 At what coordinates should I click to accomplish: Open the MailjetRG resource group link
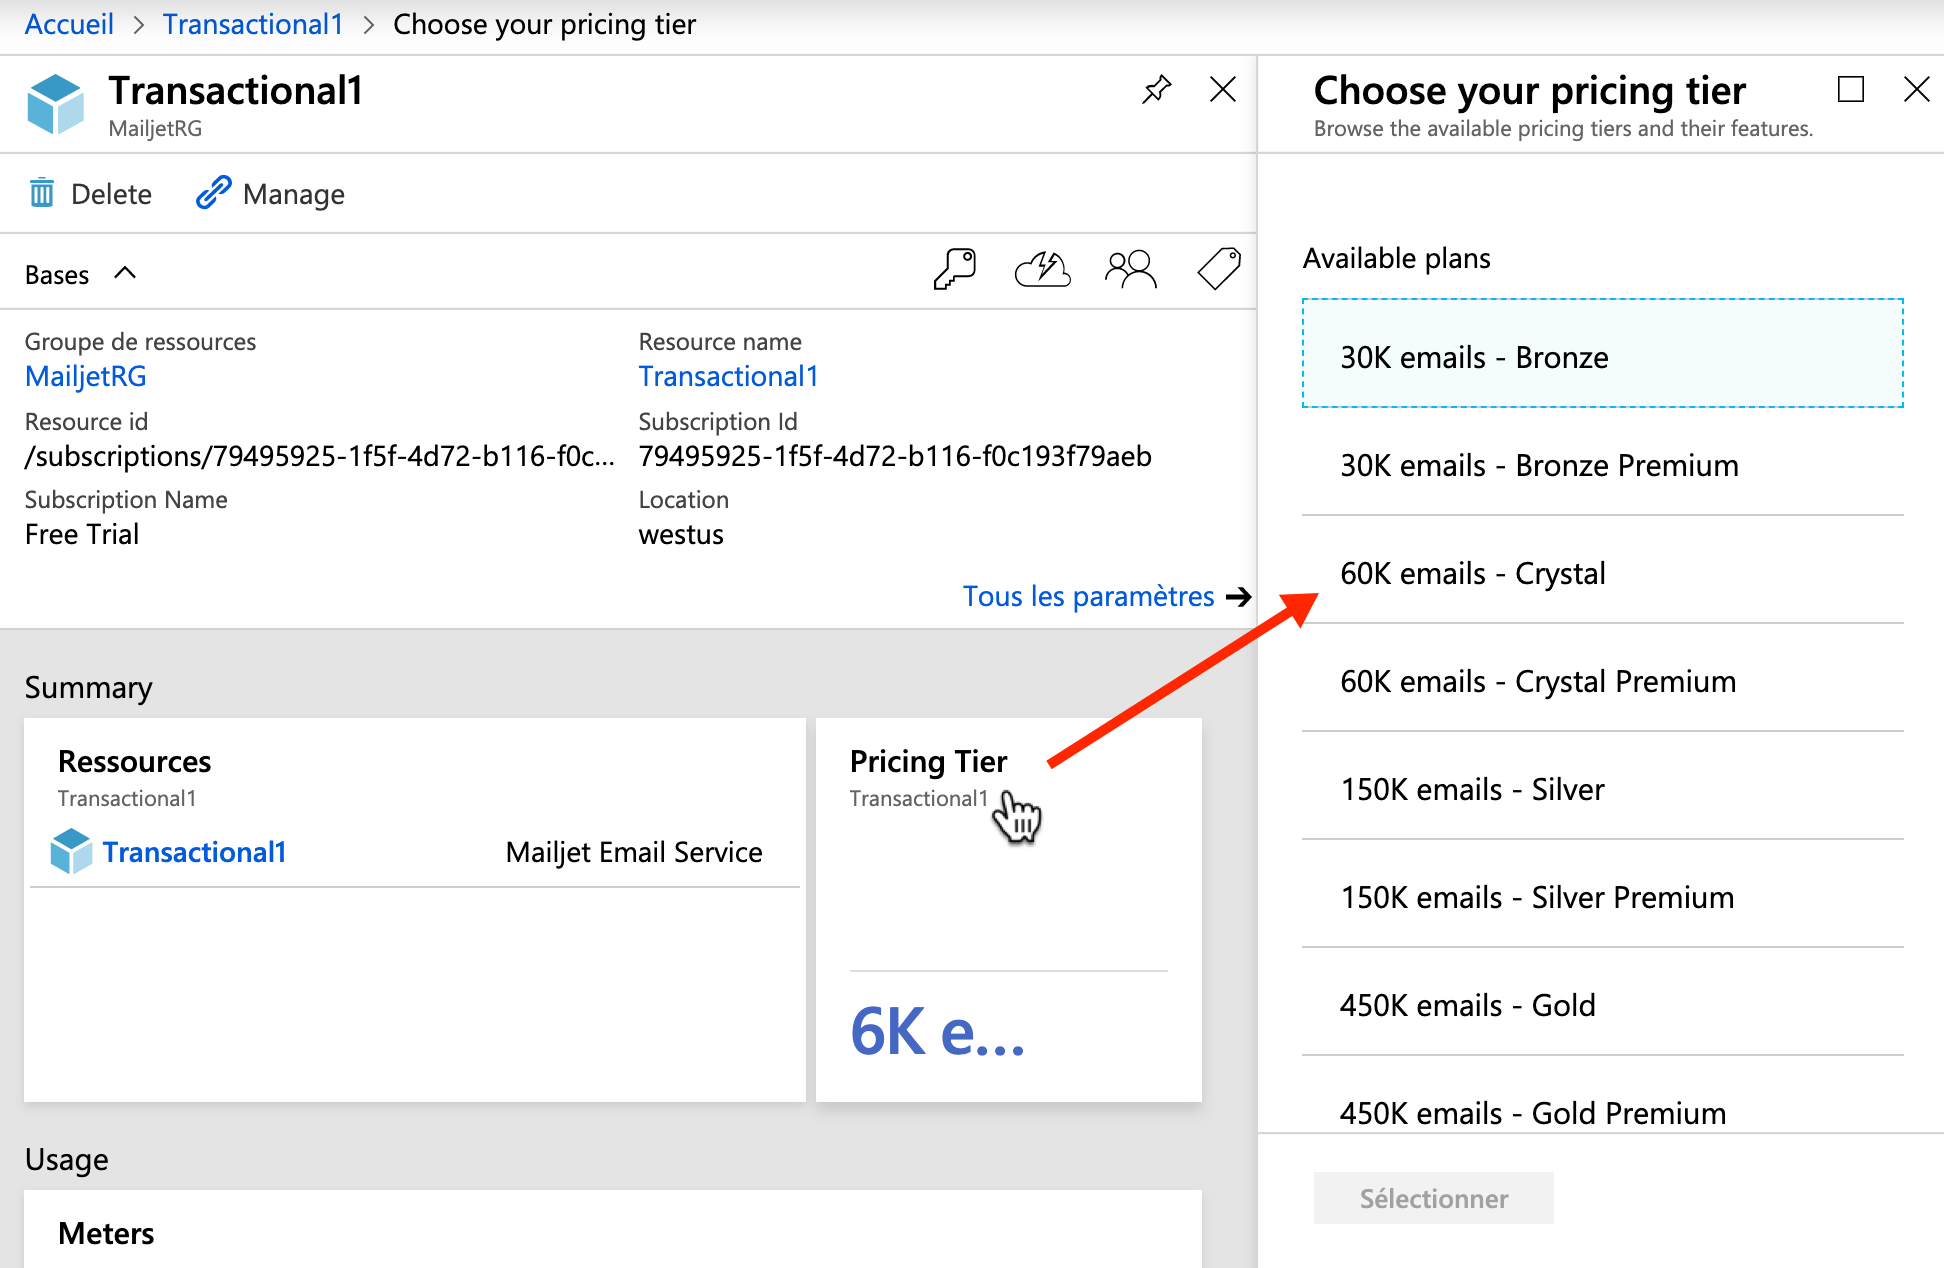pos(86,377)
